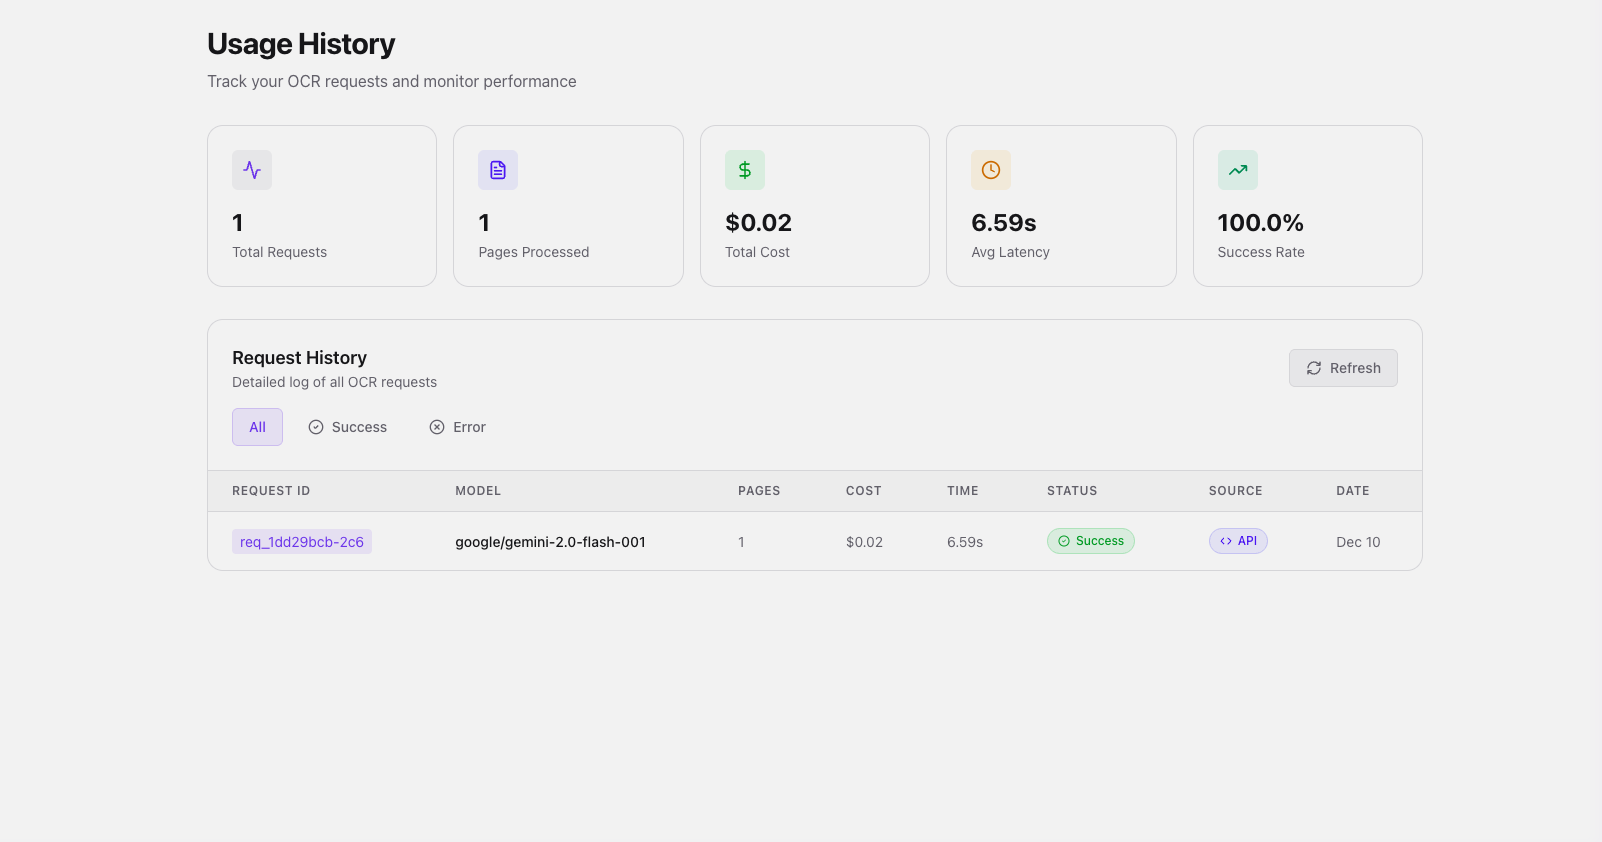Click the TIME column header
The height and width of the screenshot is (842, 1602).
click(963, 491)
